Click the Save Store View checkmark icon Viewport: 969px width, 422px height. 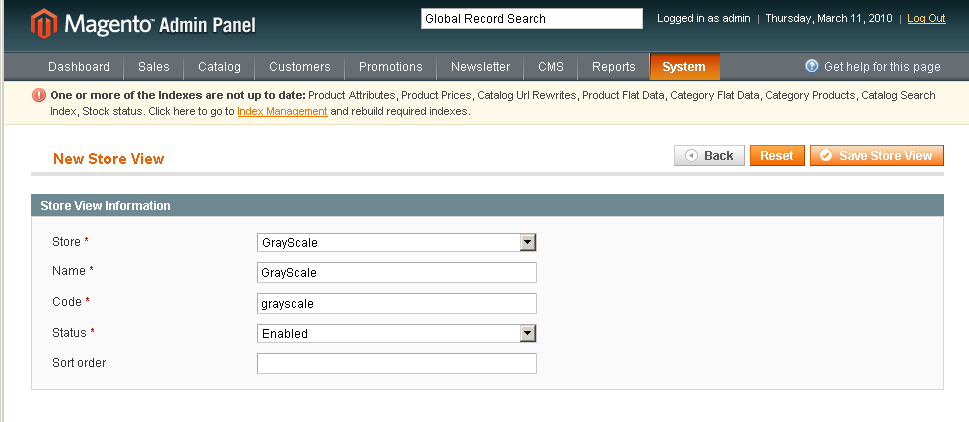[x=826, y=156]
